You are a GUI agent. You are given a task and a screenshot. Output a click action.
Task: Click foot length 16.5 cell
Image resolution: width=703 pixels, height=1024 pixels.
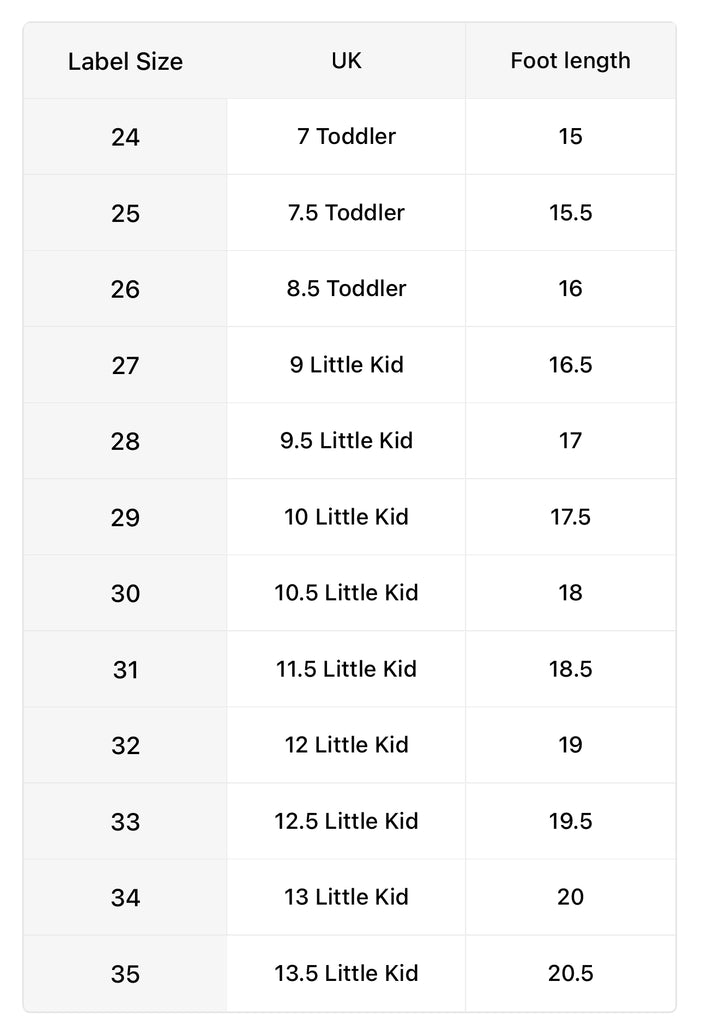[570, 365]
